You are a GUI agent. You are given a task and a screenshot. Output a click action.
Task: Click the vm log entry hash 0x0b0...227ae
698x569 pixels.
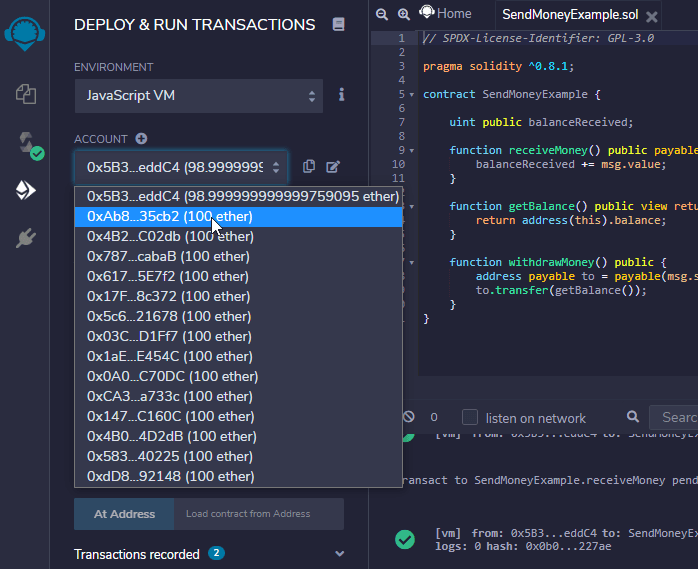coord(568,547)
